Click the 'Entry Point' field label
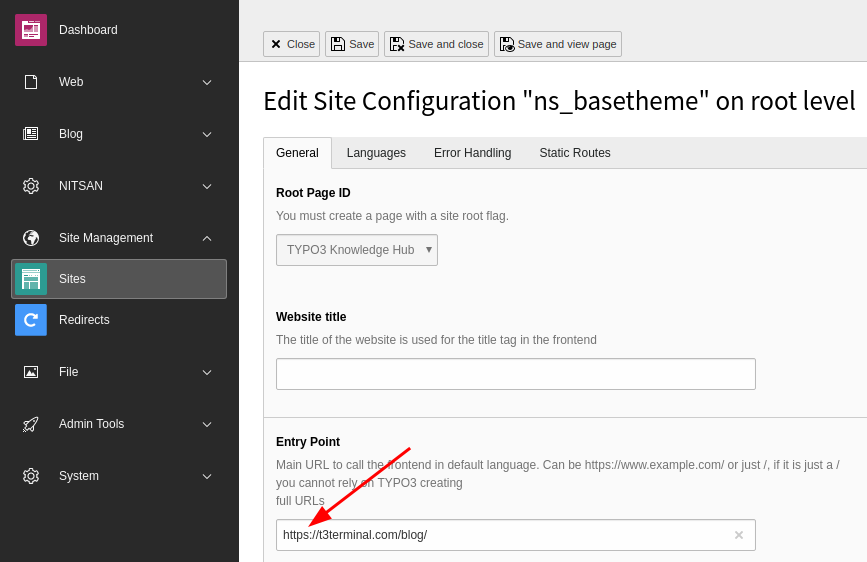Viewport: 867px width, 562px height. [x=308, y=442]
